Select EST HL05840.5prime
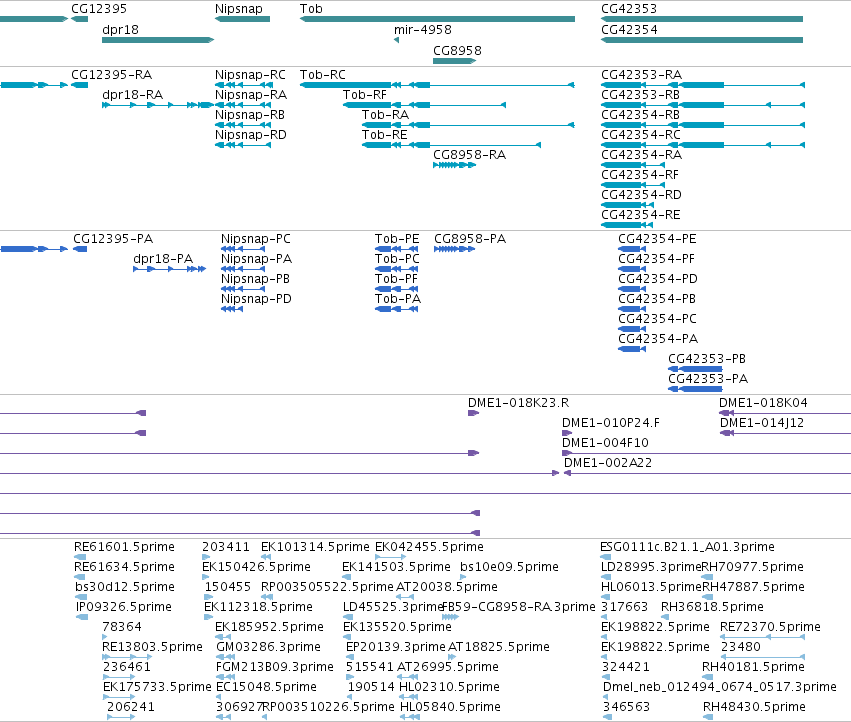851x722 pixels. 450,707
